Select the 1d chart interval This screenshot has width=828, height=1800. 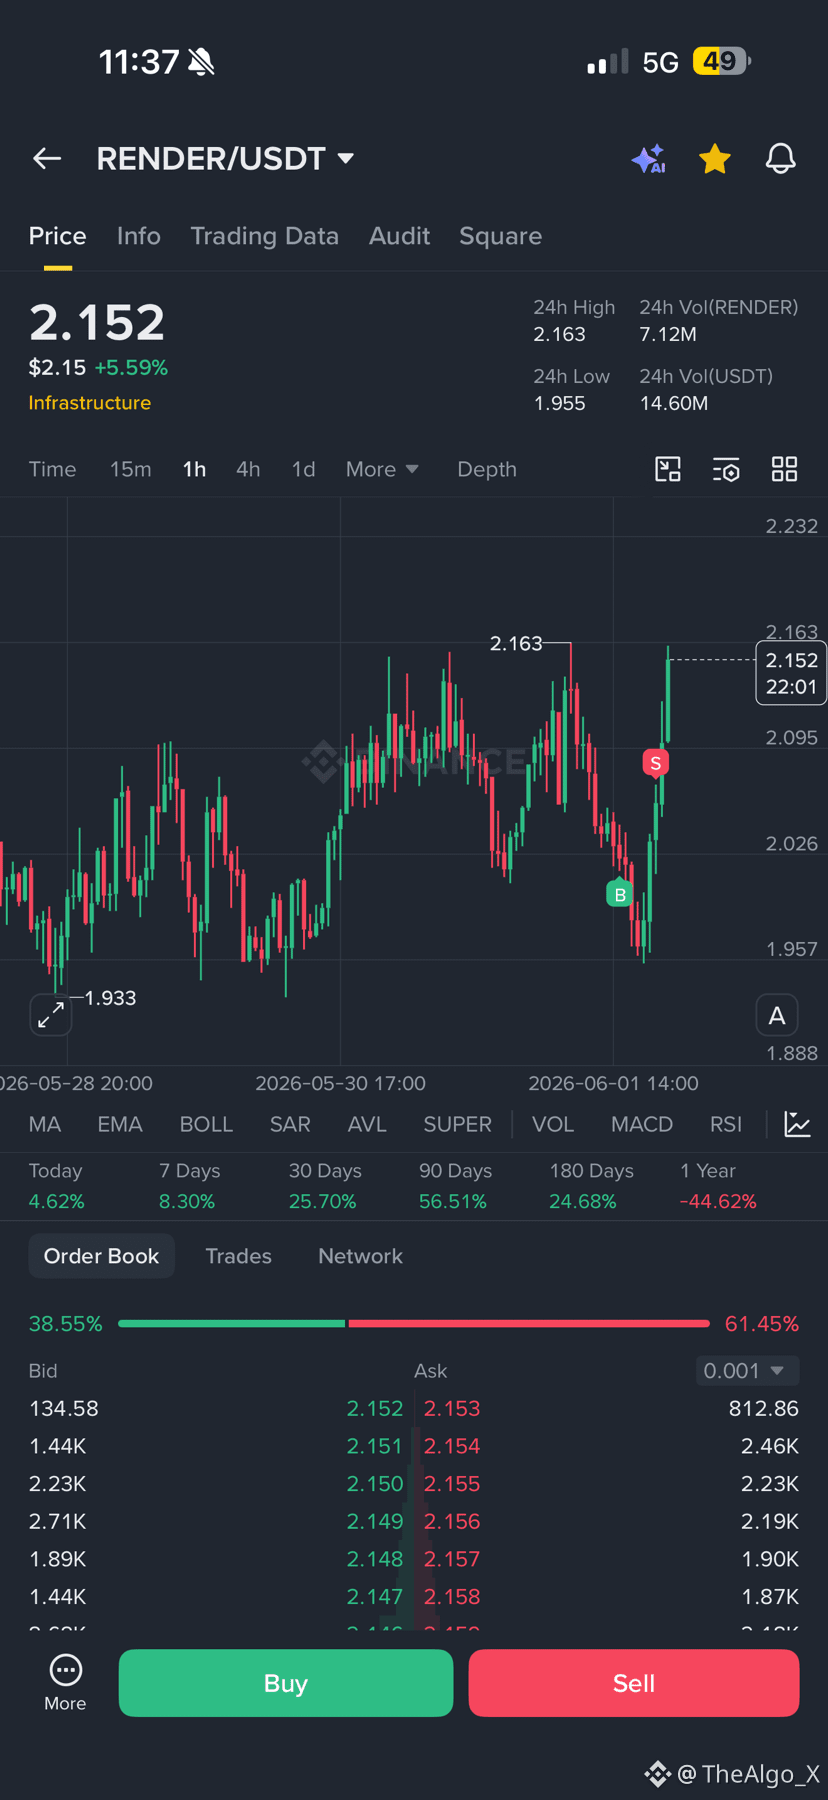(303, 469)
